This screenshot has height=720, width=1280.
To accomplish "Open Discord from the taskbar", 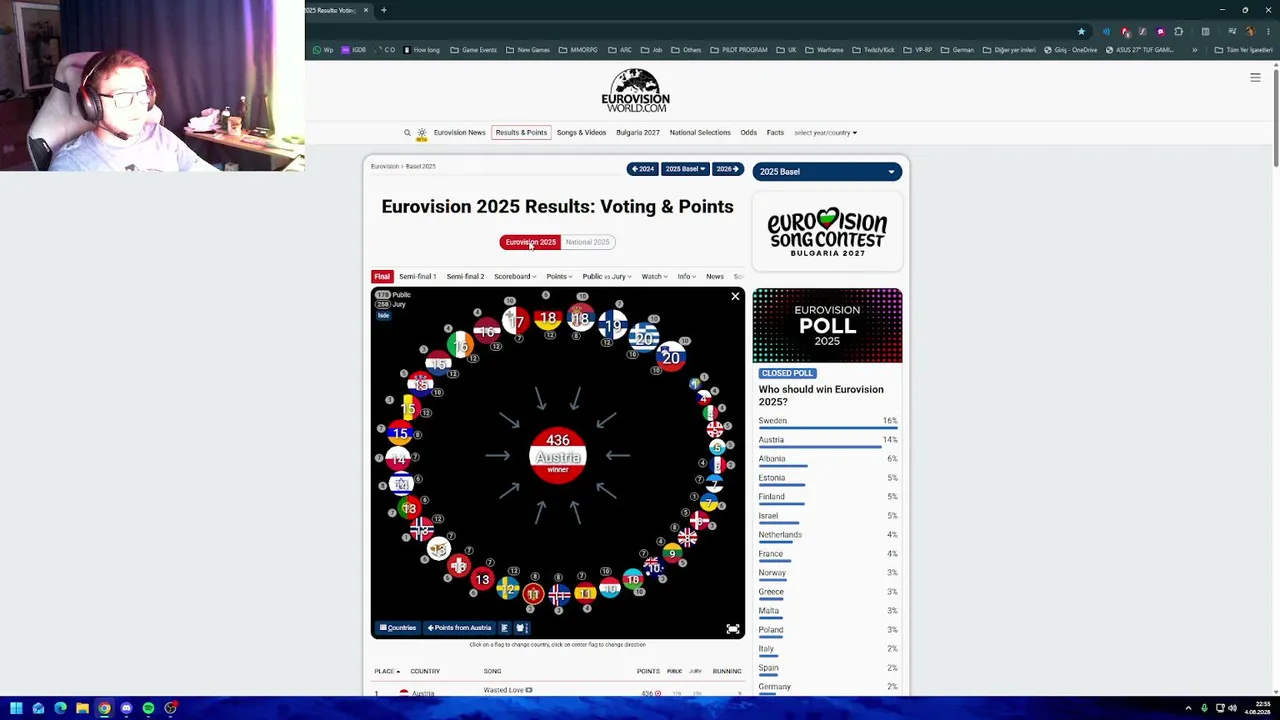I will tap(126, 708).
